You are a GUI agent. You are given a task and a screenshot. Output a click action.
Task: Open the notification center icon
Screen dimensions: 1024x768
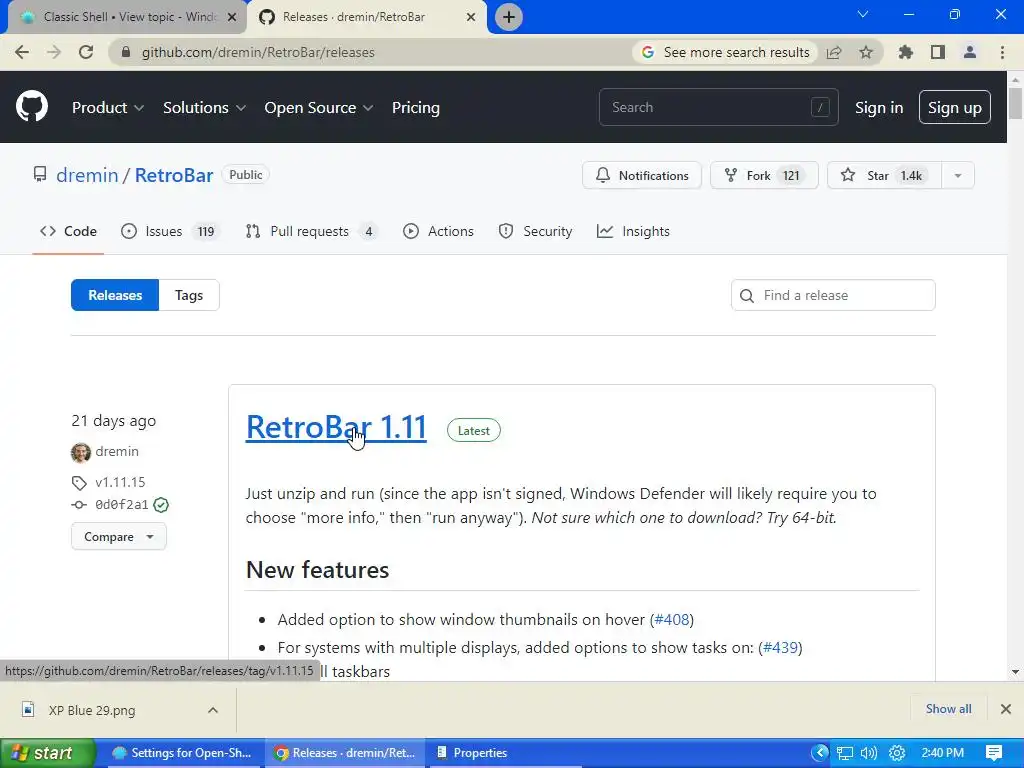994,753
